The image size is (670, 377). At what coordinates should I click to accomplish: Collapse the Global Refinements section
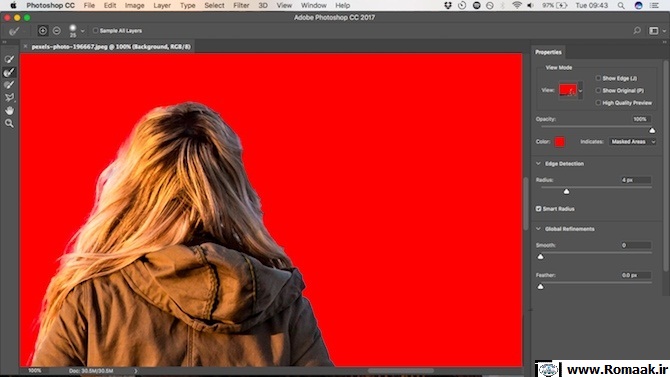538,229
